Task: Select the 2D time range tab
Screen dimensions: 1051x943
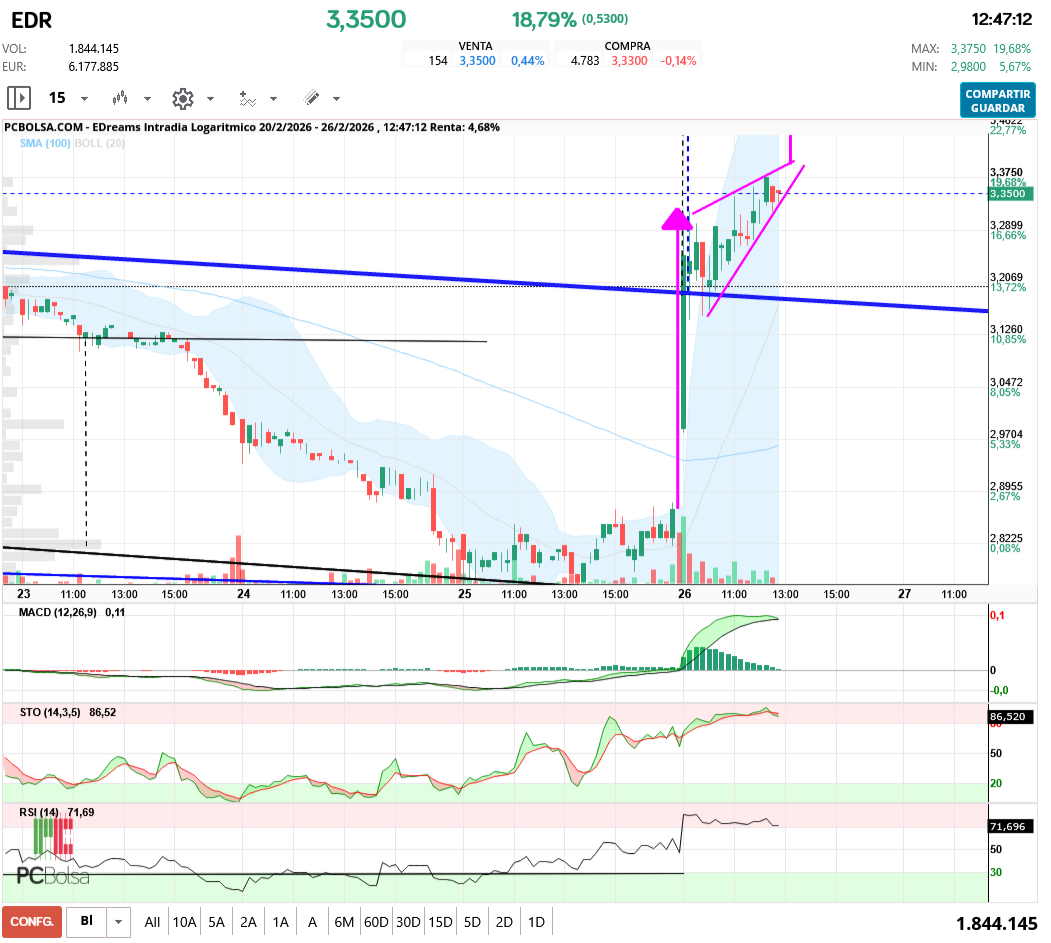Action: coord(504,922)
